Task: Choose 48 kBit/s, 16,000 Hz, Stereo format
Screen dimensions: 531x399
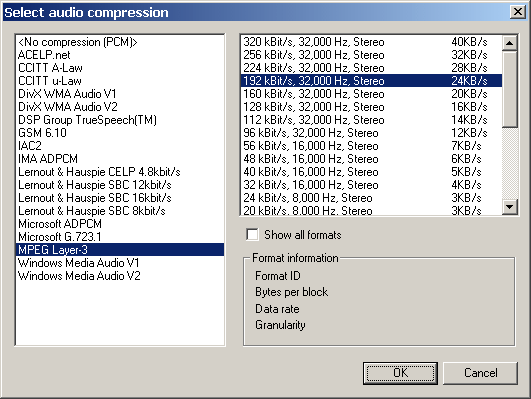Action: coord(371,159)
